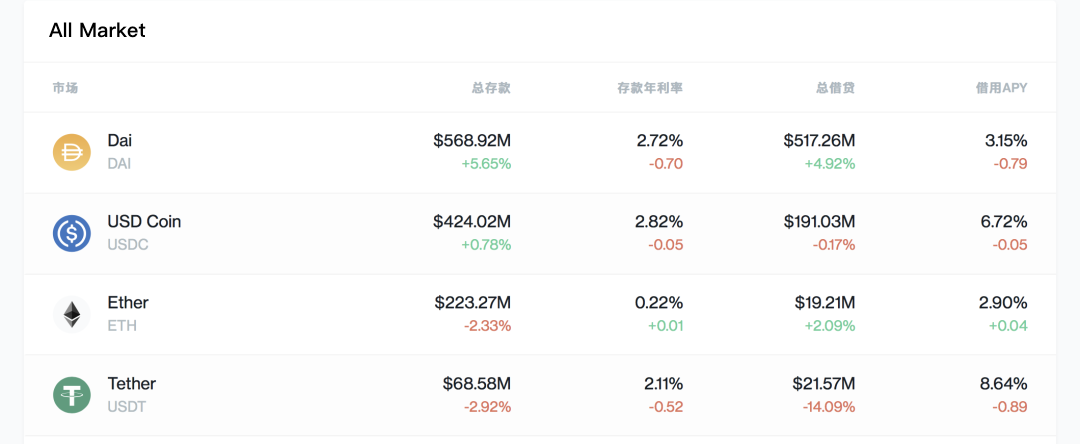Image resolution: width=1080 pixels, height=444 pixels.
Task: Select the DAI ticker label
Action: (119, 164)
